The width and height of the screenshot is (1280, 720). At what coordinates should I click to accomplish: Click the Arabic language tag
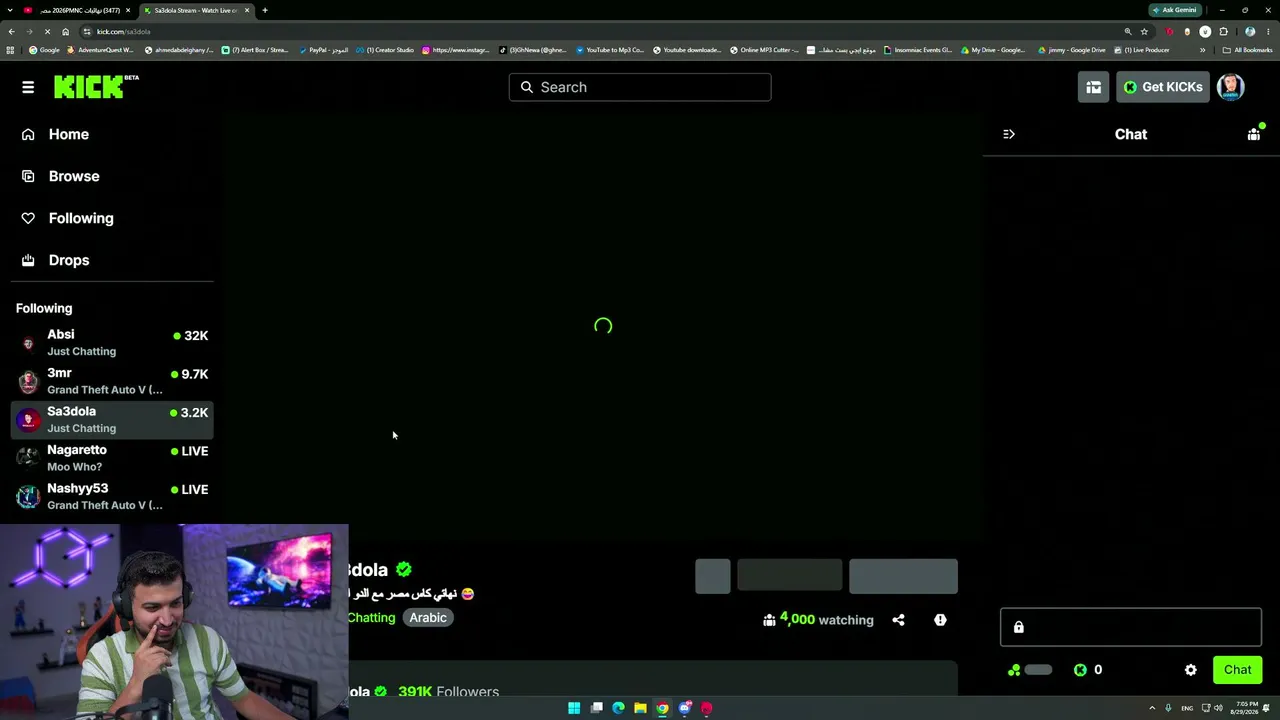[x=428, y=618]
